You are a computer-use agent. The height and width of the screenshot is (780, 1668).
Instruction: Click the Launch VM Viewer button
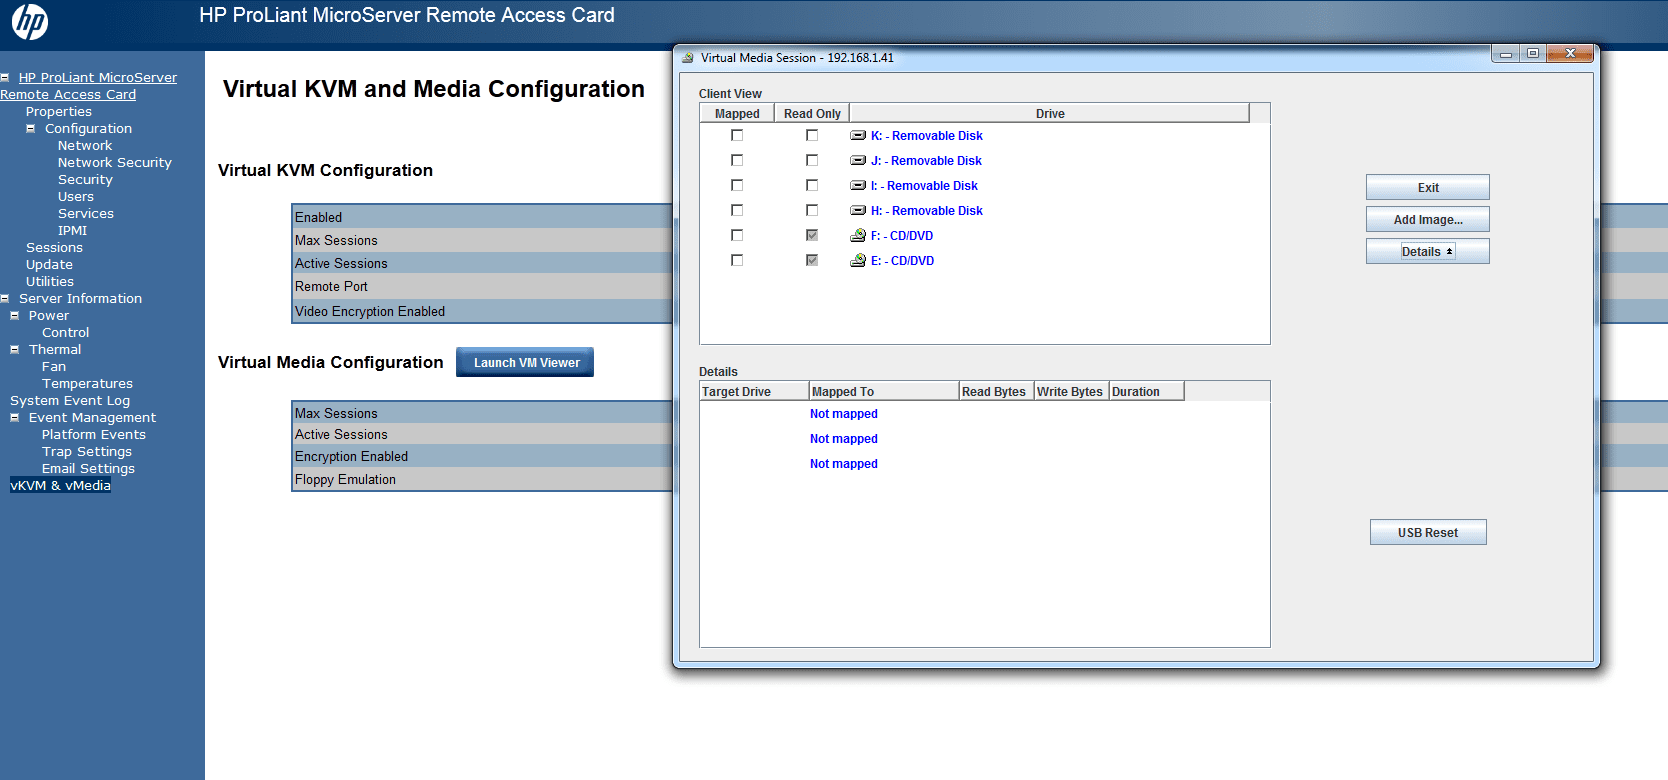[x=525, y=362]
